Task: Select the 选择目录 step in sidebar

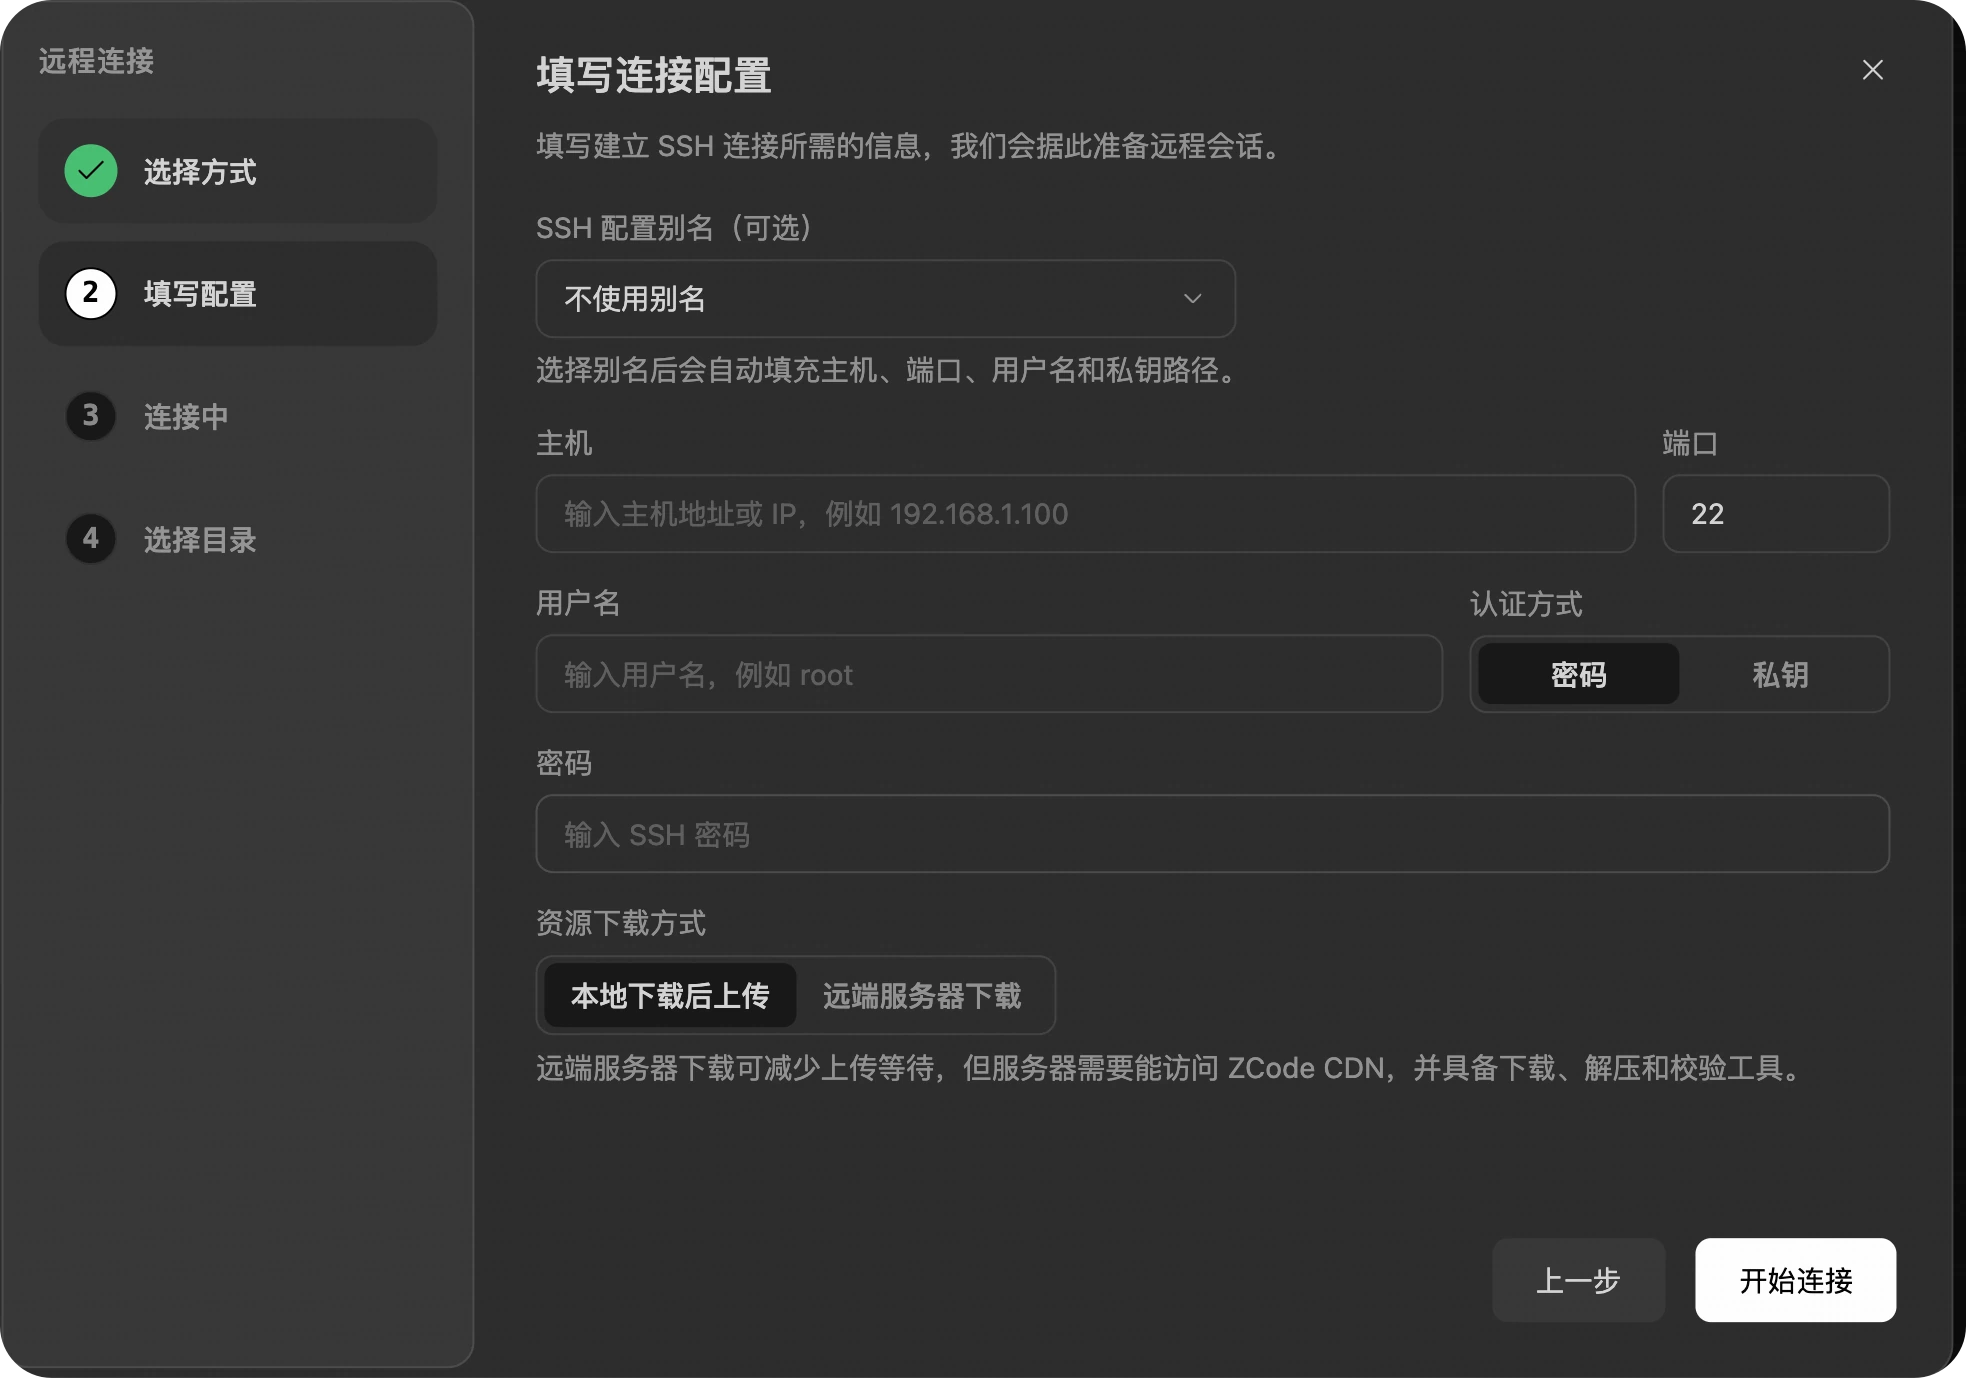Action: click(x=238, y=538)
